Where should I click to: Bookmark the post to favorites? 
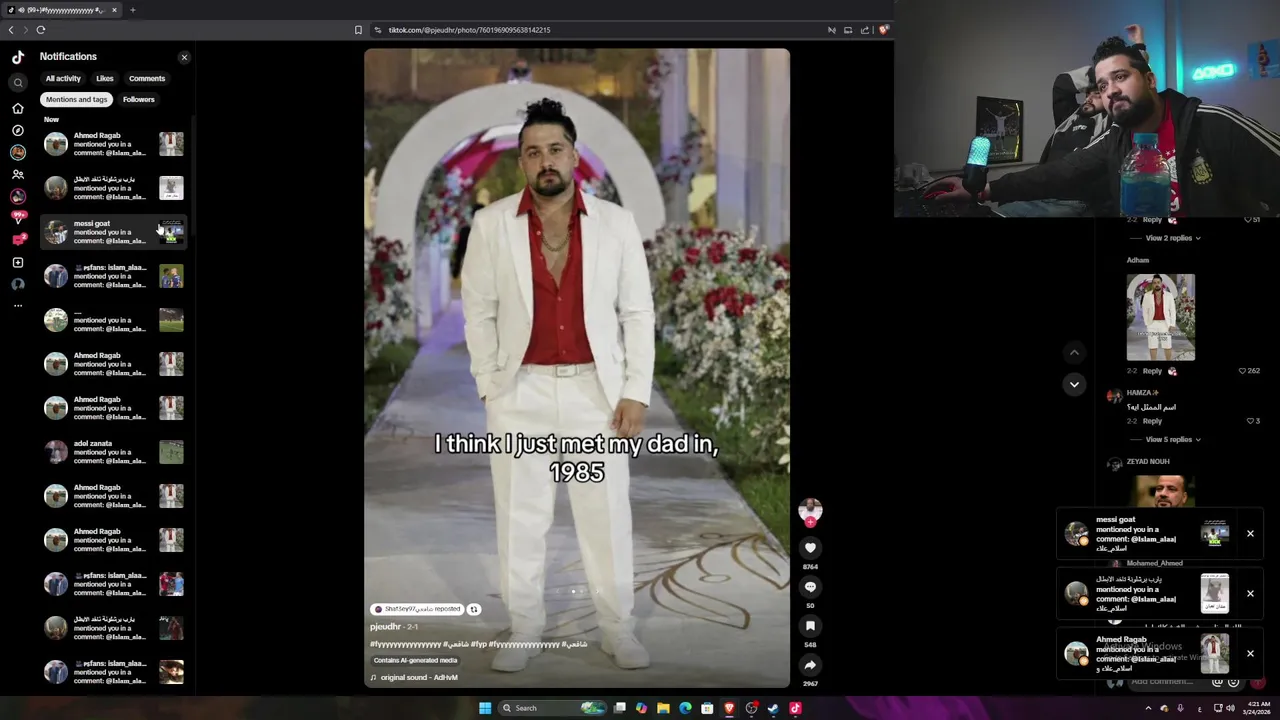click(x=810, y=626)
